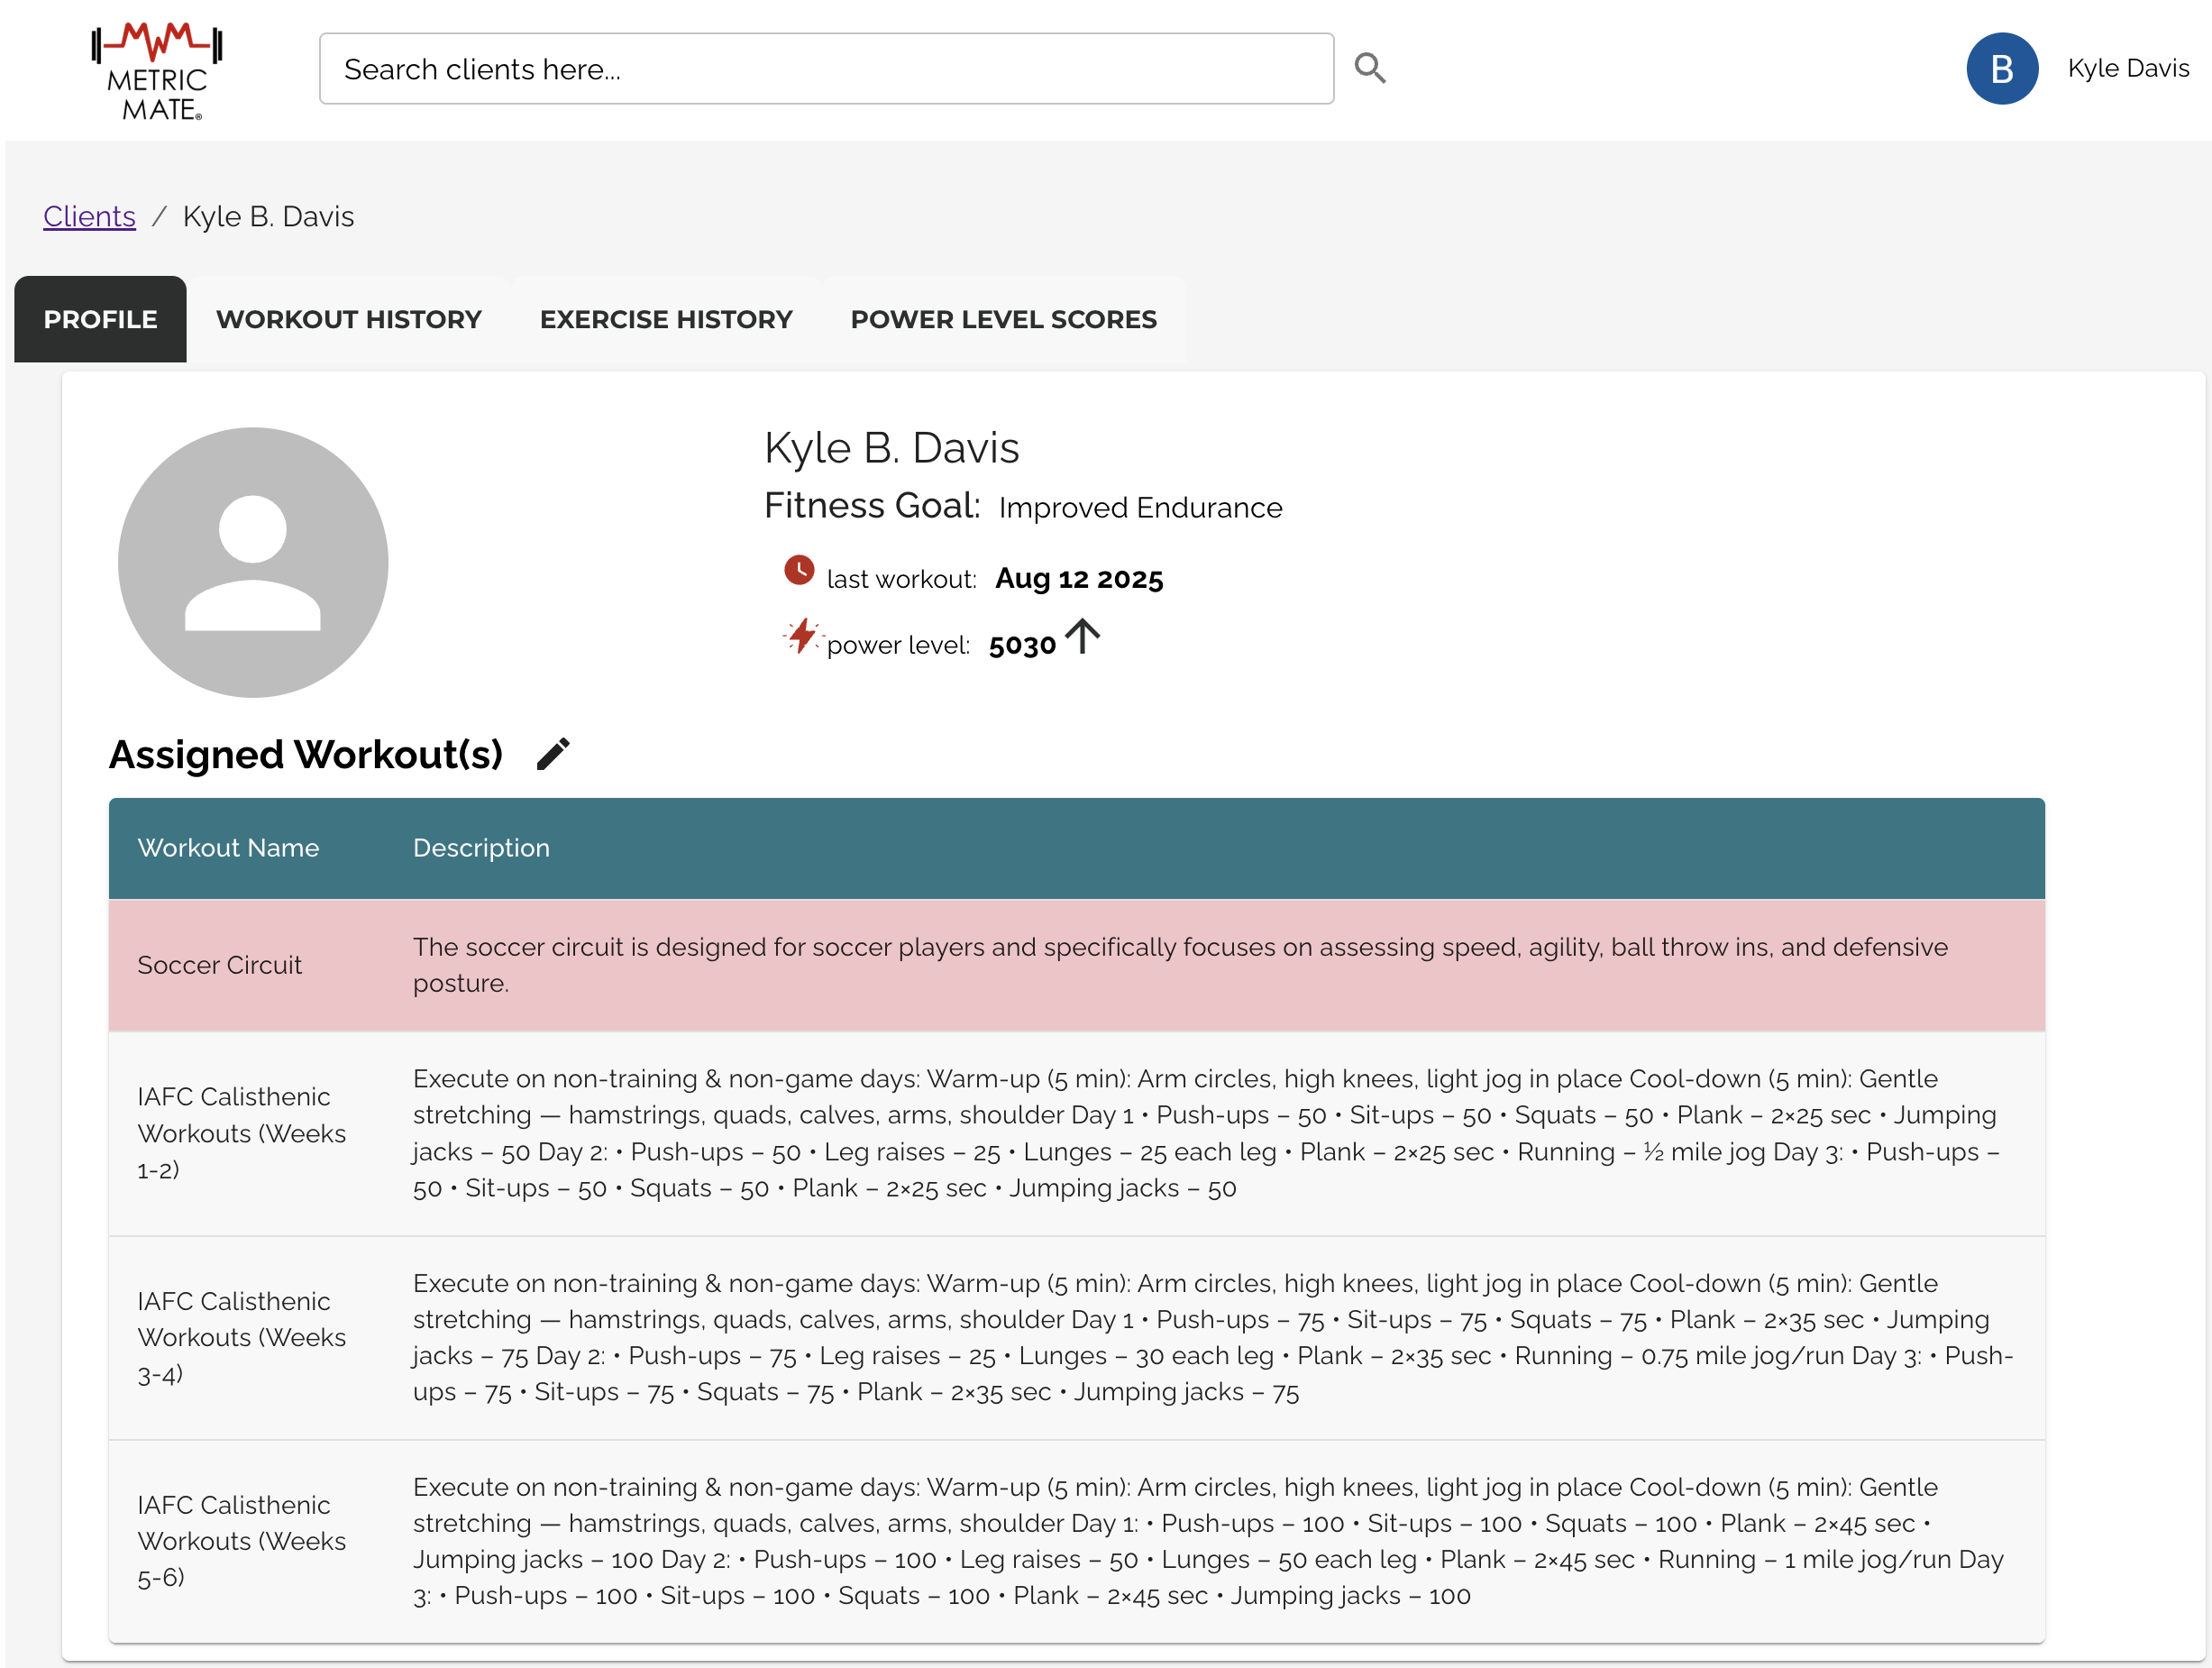Open the Clients breadcrumb link
The image size is (2212, 1668).
click(89, 216)
